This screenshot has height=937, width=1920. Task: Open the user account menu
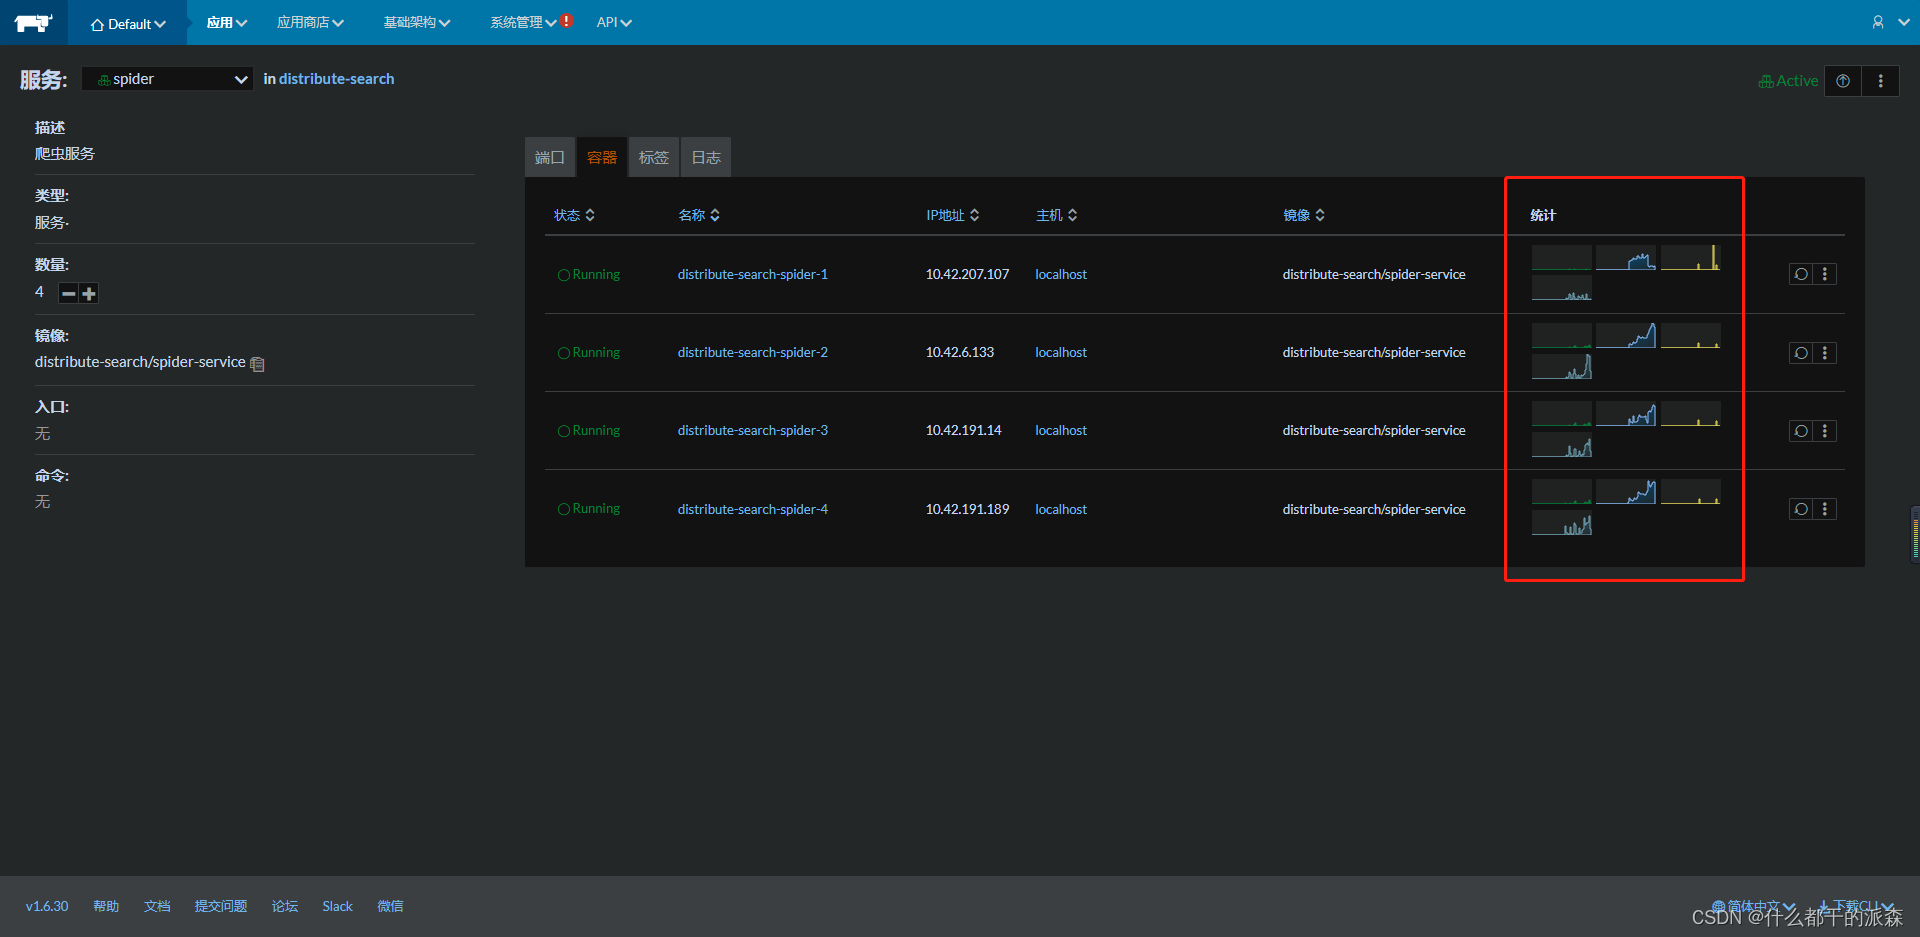tap(1890, 22)
